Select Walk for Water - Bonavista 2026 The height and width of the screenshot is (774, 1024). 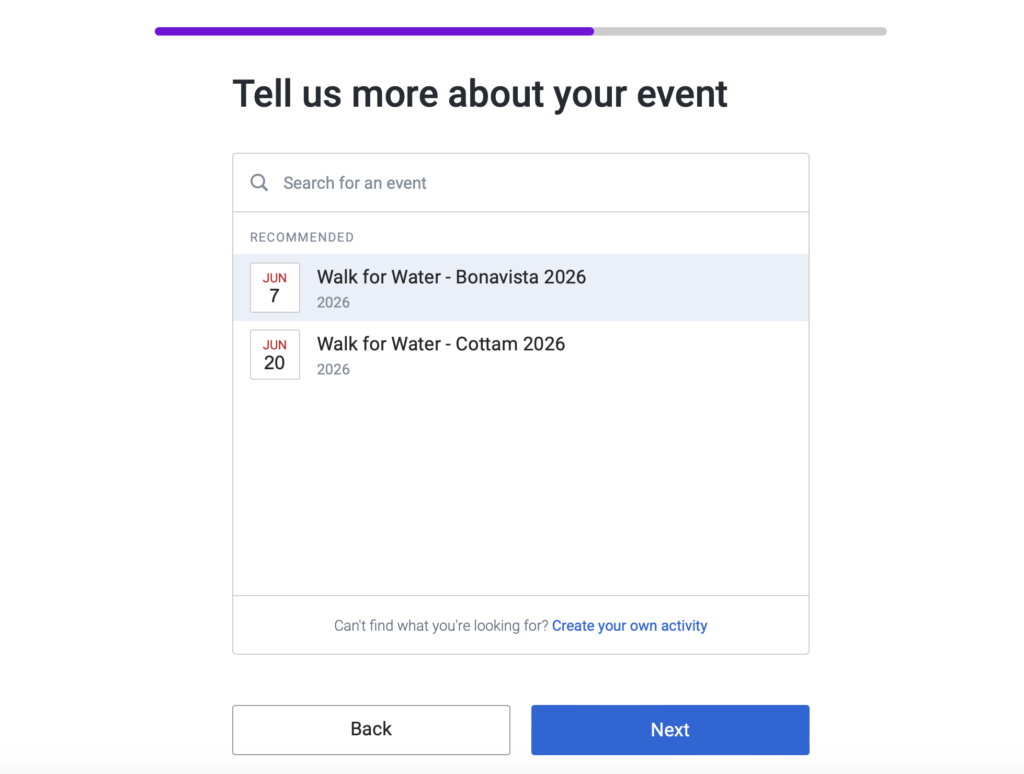tap(451, 277)
